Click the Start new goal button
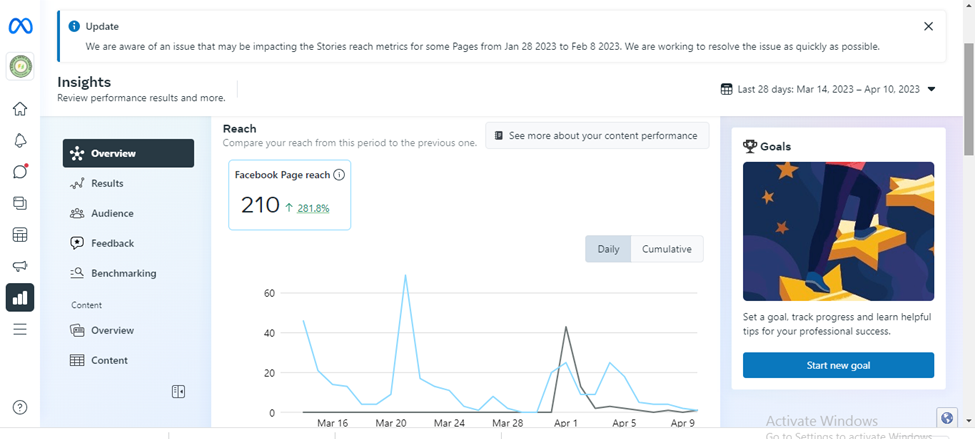Image resolution: width=975 pixels, height=439 pixels. 838,365
